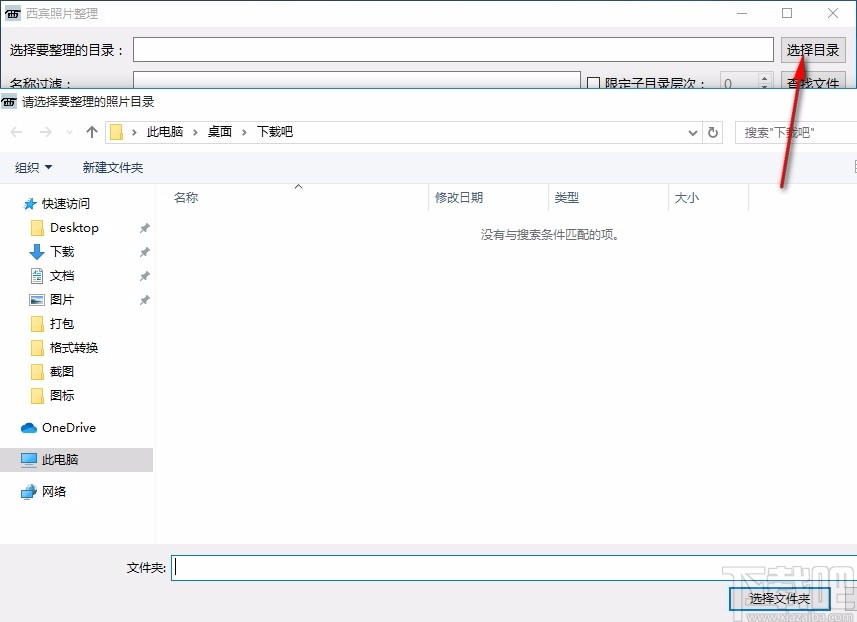
Task: Toggle the pin beside 图片 in sidebar
Action: [145, 299]
